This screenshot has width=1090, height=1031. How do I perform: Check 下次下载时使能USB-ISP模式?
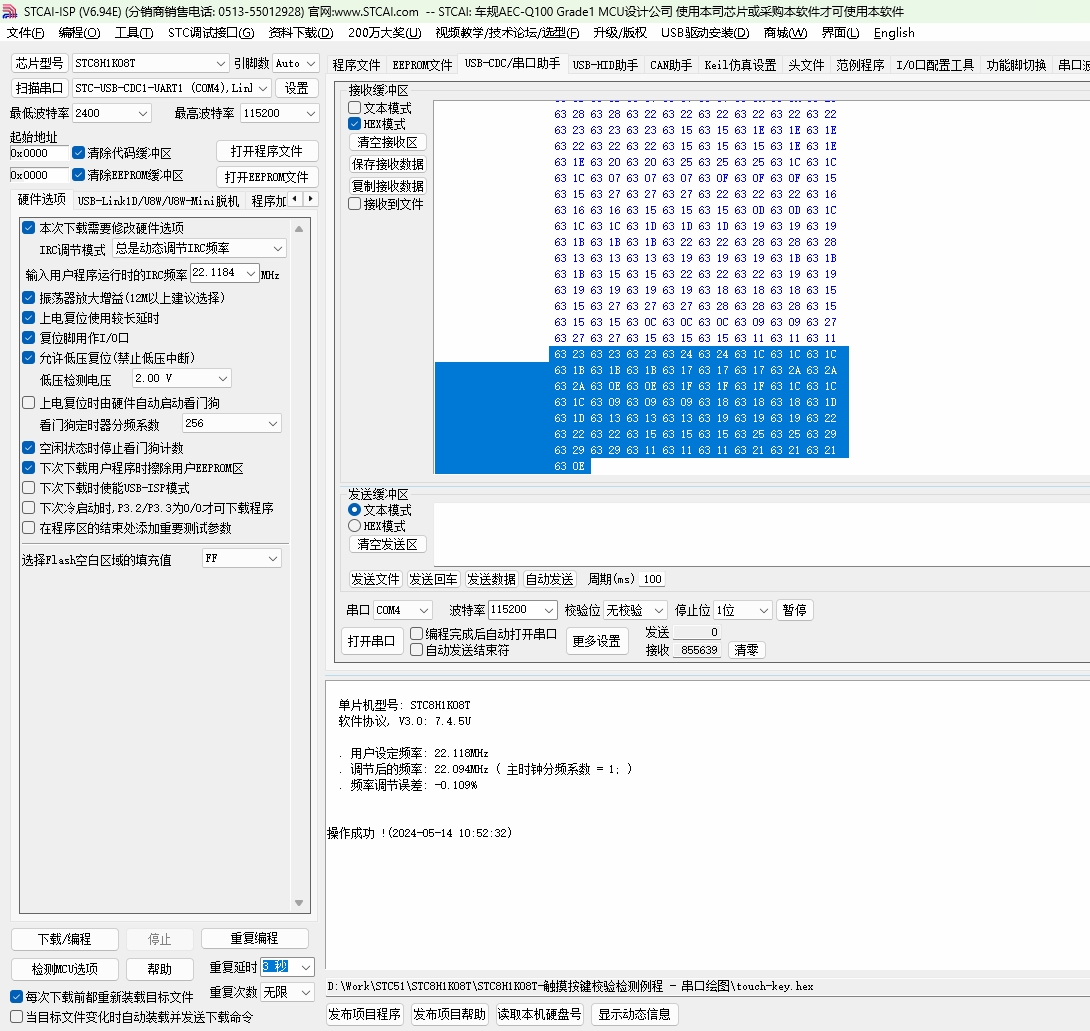29,488
